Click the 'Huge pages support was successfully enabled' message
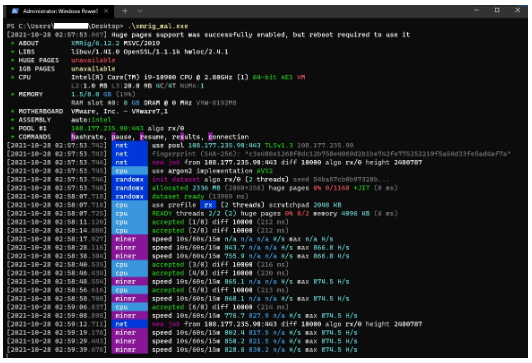This screenshot has width=532, height=363. (261, 35)
